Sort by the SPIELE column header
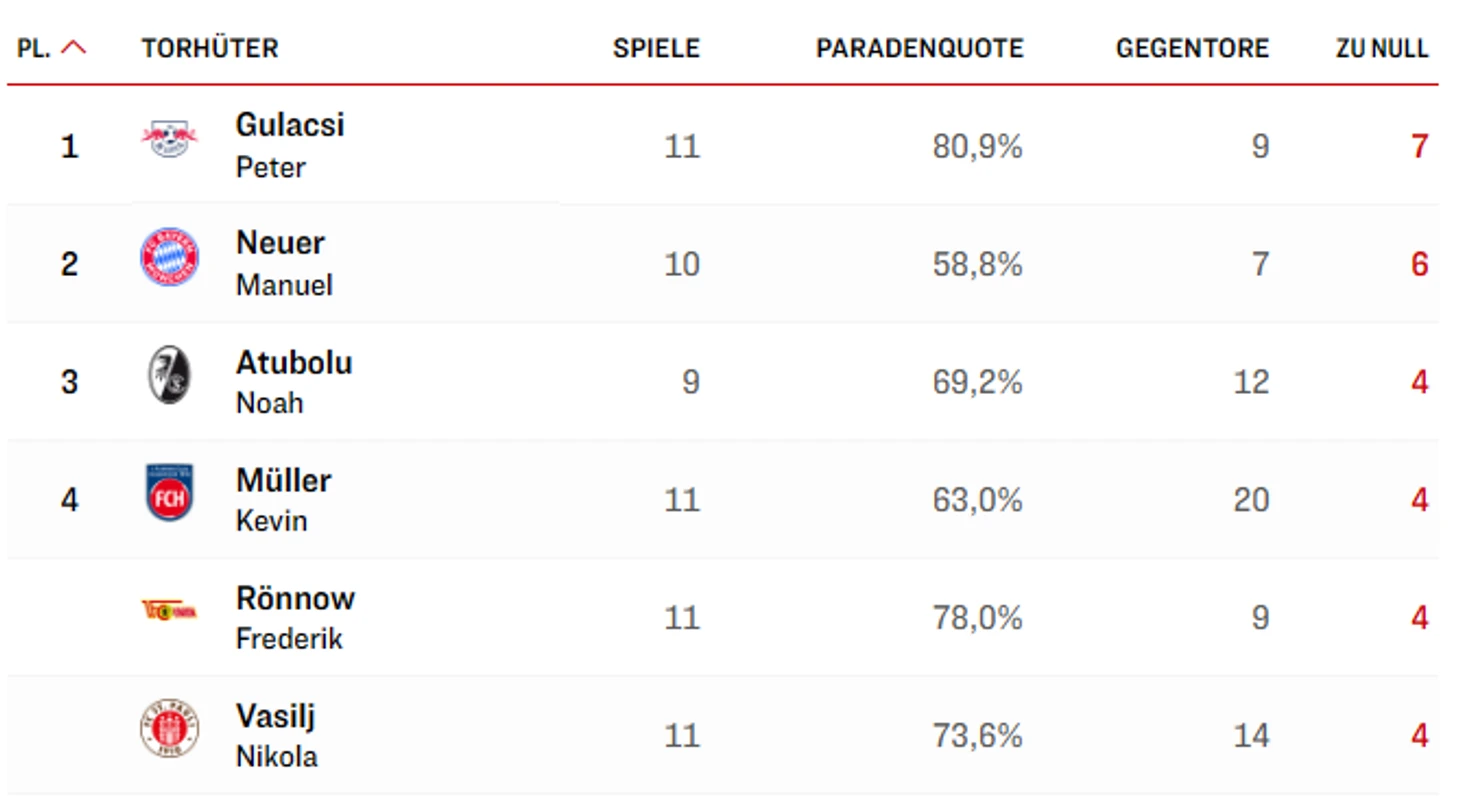Image resolution: width=1460 pixels, height=799 pixels. [x=657, y=48]
